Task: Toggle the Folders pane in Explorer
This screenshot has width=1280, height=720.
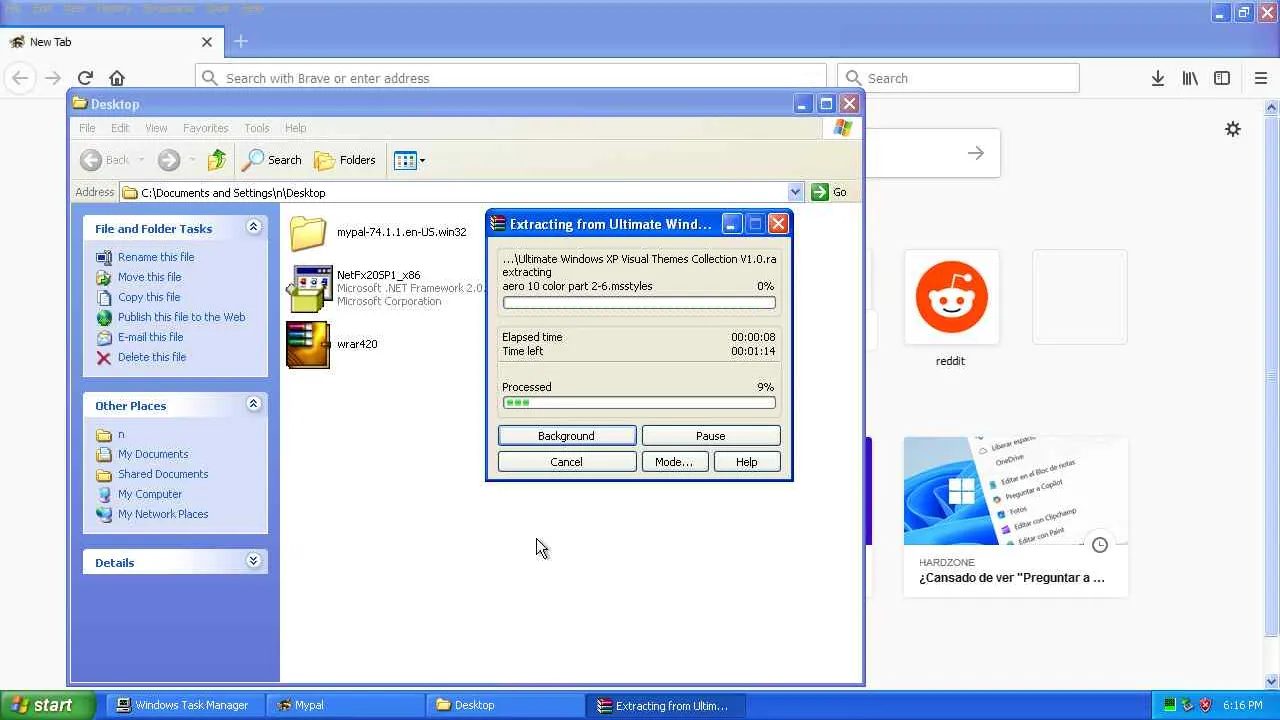Action: point(345,160)
